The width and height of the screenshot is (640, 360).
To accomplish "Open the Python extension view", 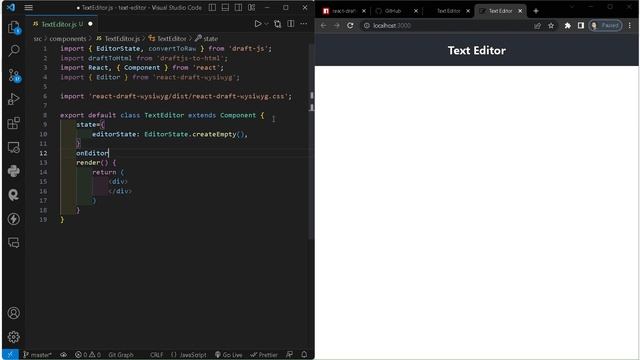I will (14, 171).
